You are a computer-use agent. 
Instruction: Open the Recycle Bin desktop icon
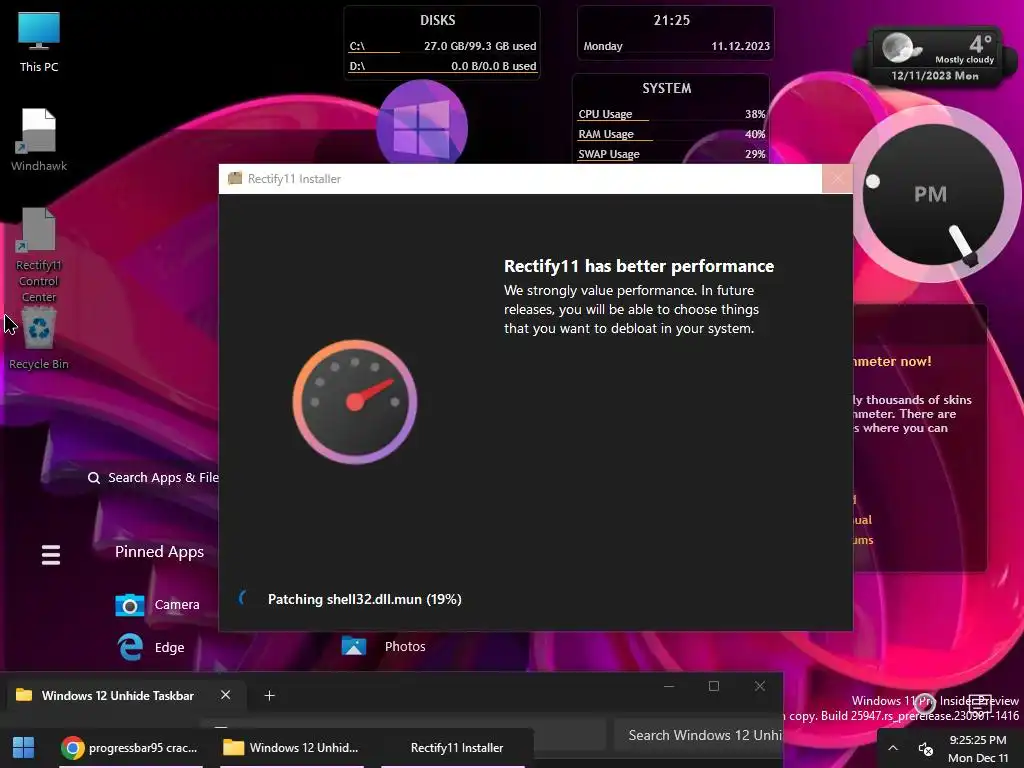pyautogui.click(x=39, y=339)
